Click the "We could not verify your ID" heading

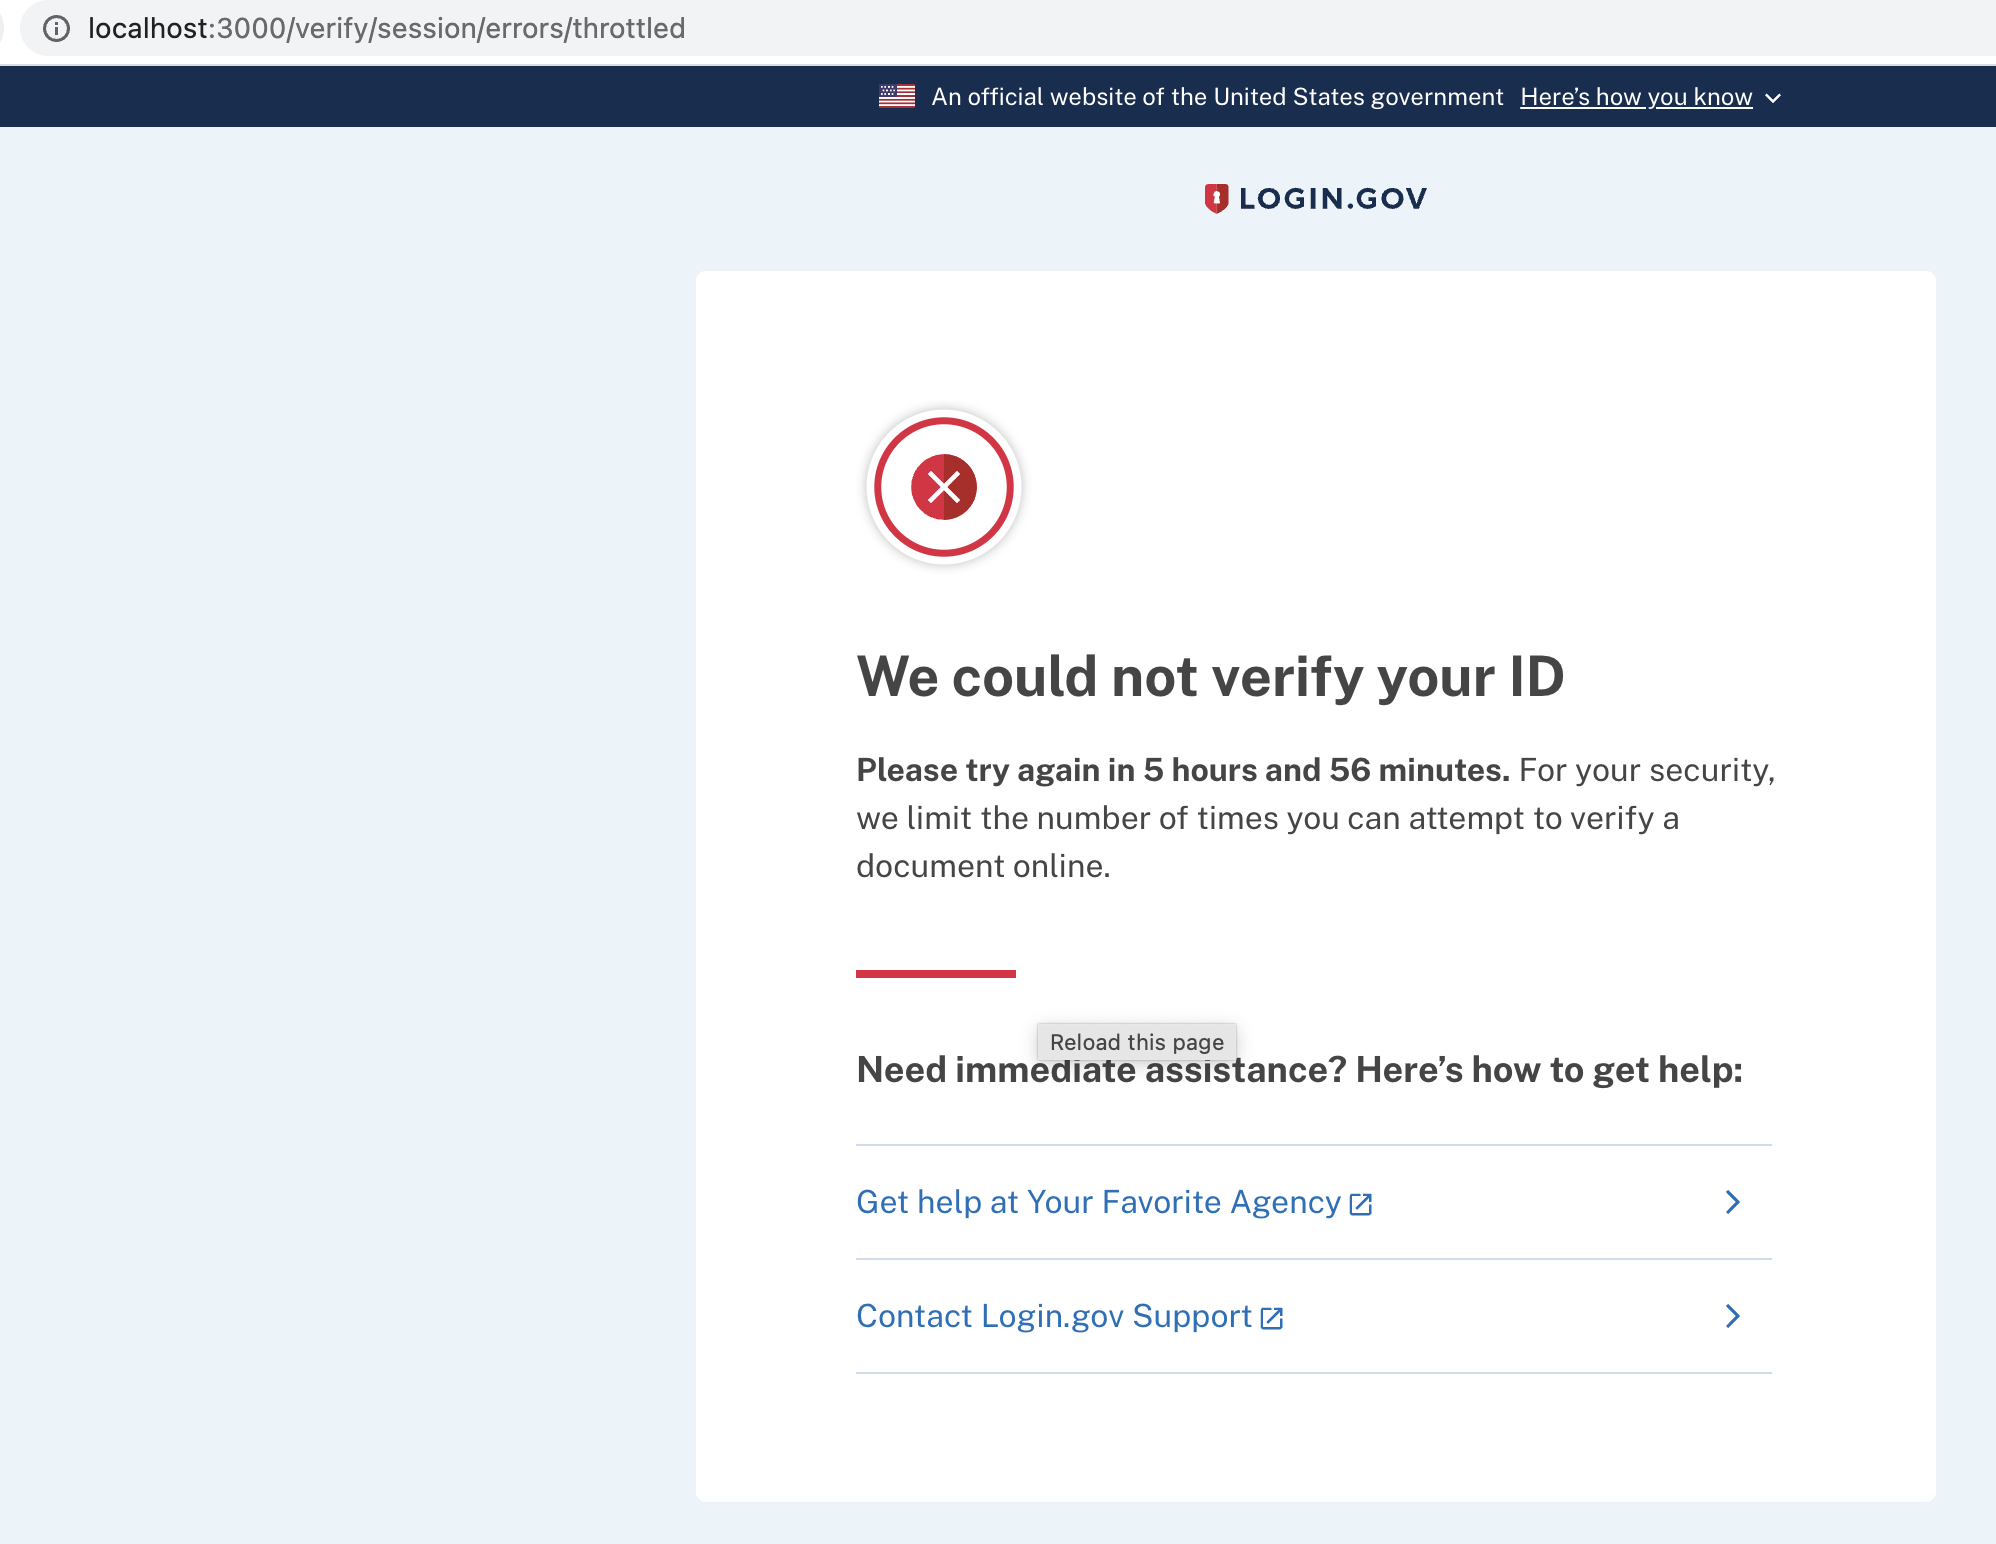point(1210,676)
